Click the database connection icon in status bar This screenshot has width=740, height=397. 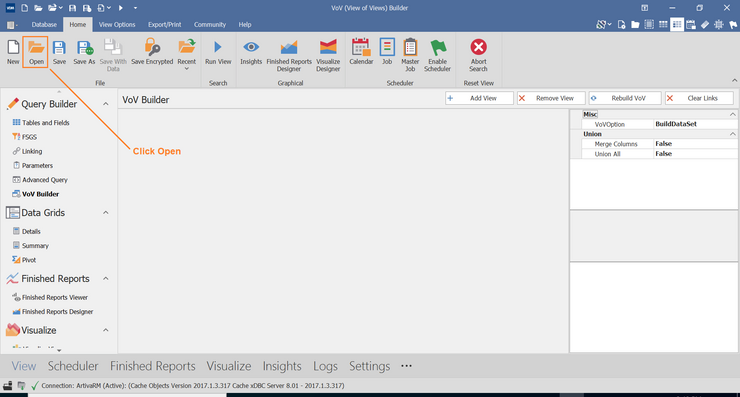pyautogui.click(x=21, y=386)
